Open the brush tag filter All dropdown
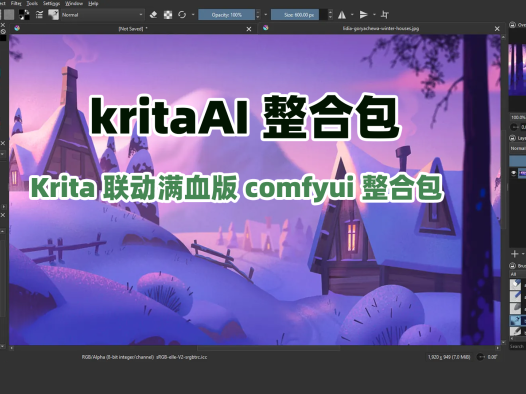This screenshot has height=394, width=526. click(x=518, y=274)
